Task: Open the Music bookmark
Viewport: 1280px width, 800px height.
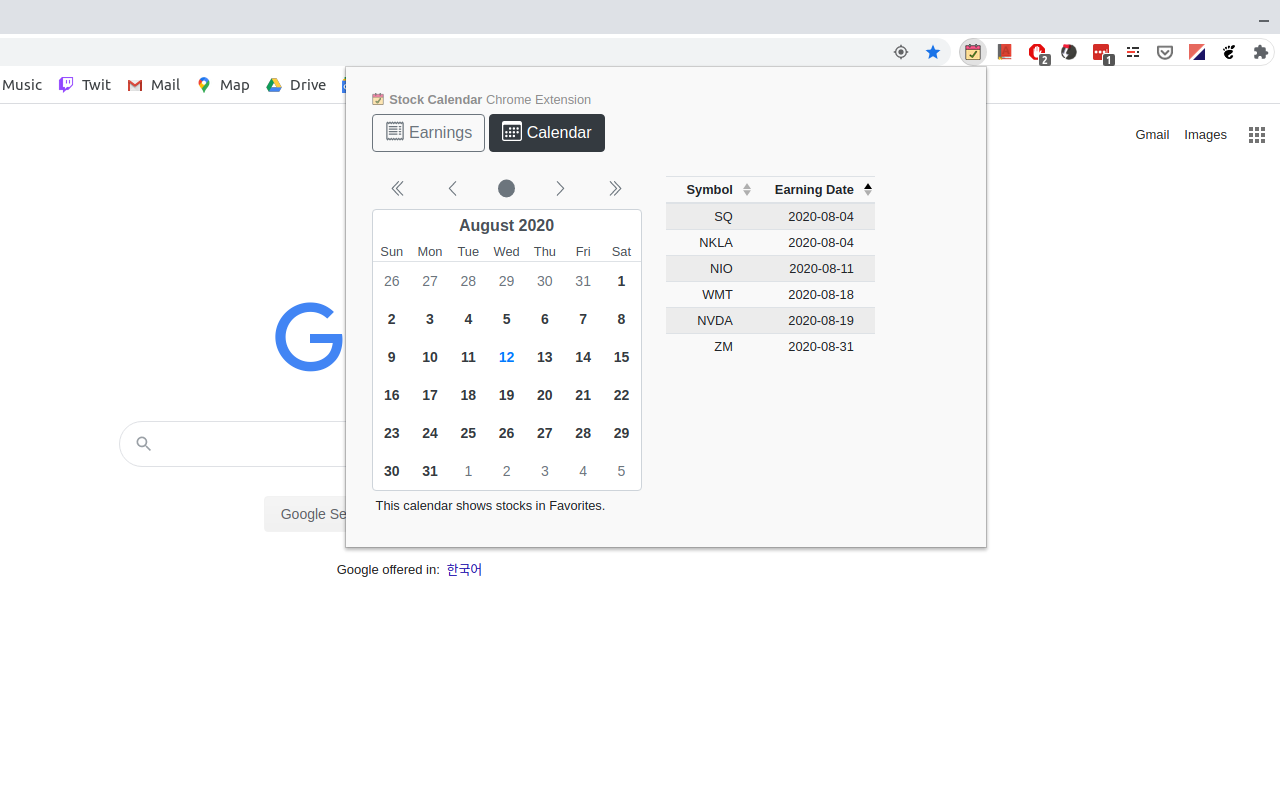Action: click(x=22, y=85)
